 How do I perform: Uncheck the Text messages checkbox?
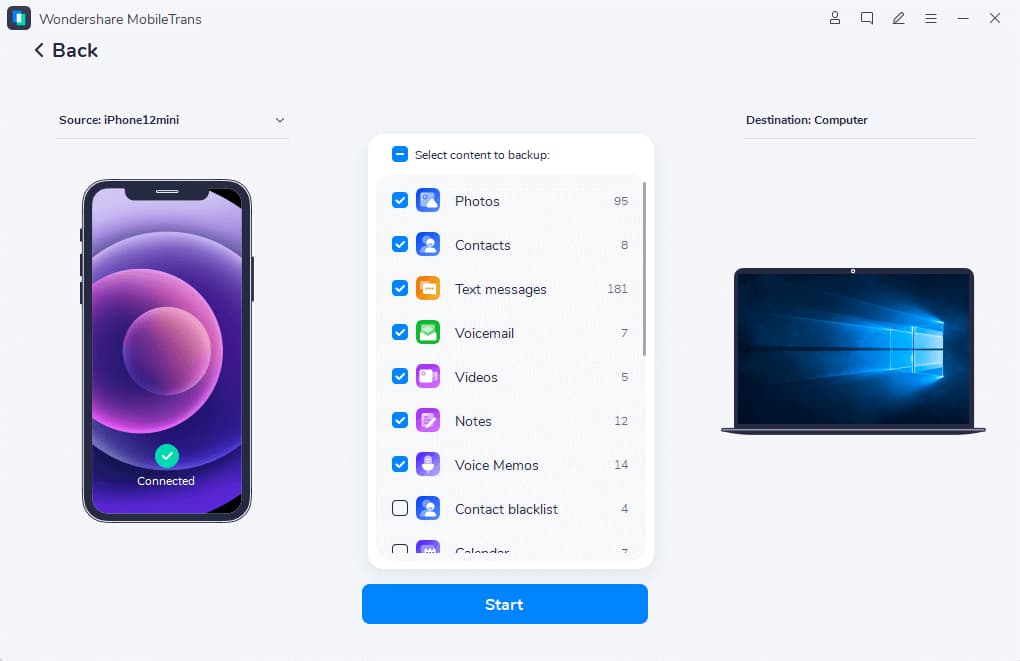tap(399, 288)
